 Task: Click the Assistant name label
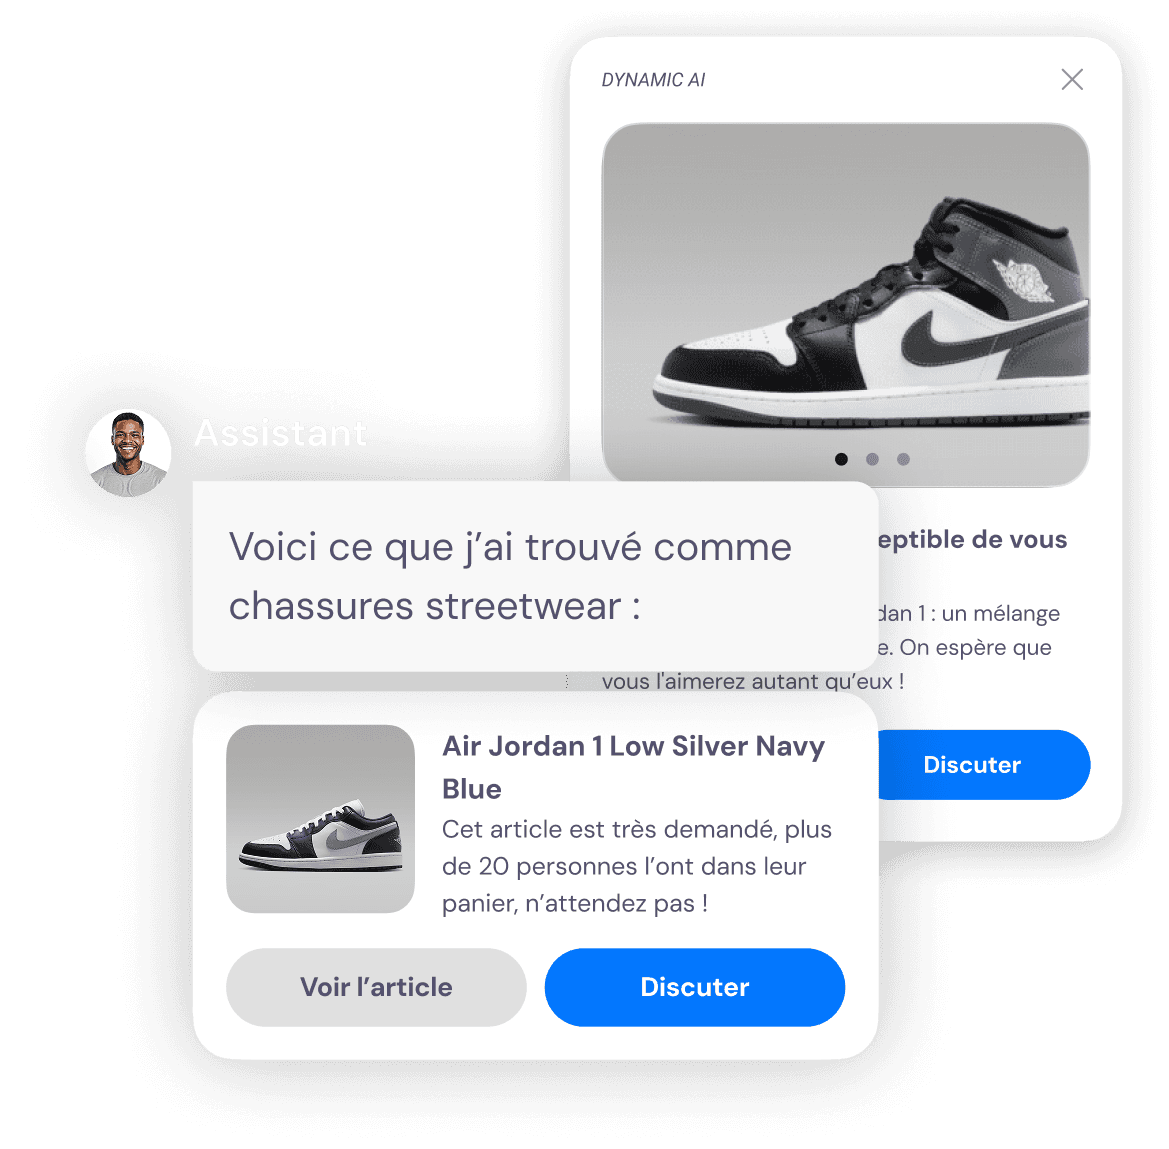[280, 433]
